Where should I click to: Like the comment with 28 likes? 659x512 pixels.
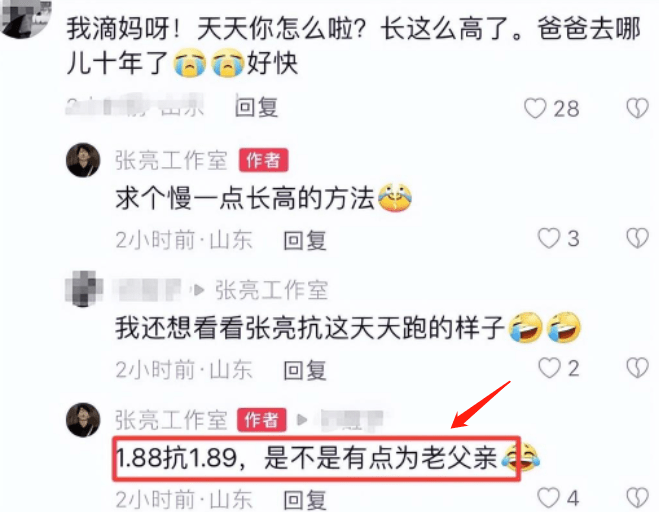(535, 108)
